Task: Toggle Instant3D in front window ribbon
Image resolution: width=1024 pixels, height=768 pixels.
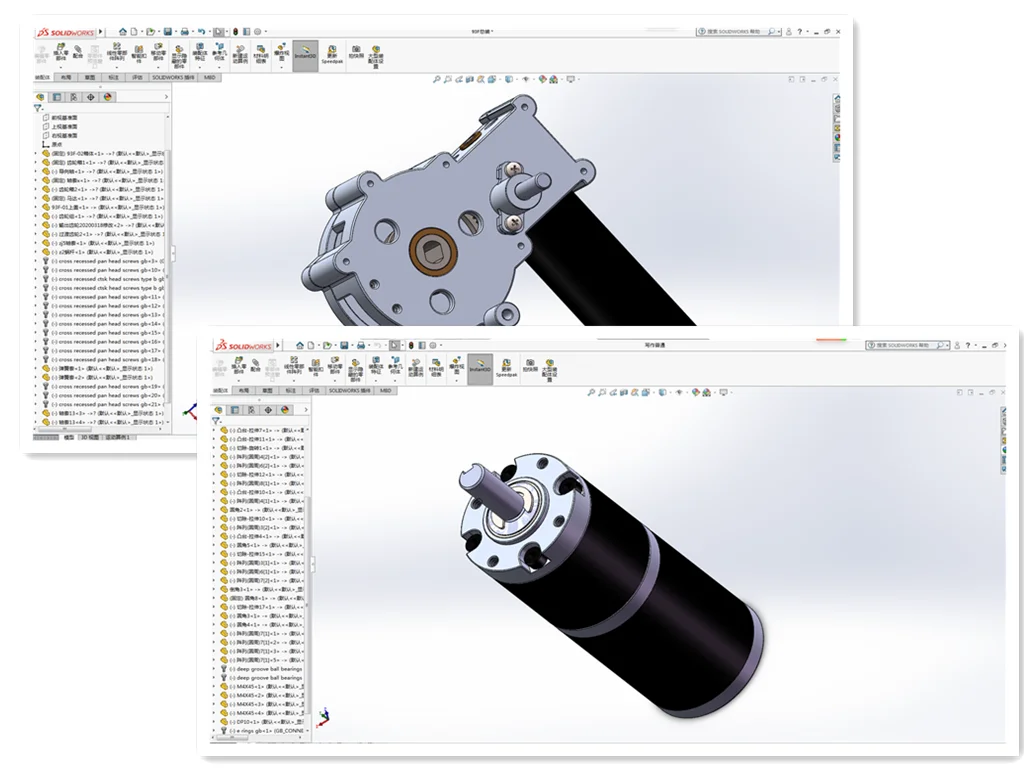Action: click(480, 368)
